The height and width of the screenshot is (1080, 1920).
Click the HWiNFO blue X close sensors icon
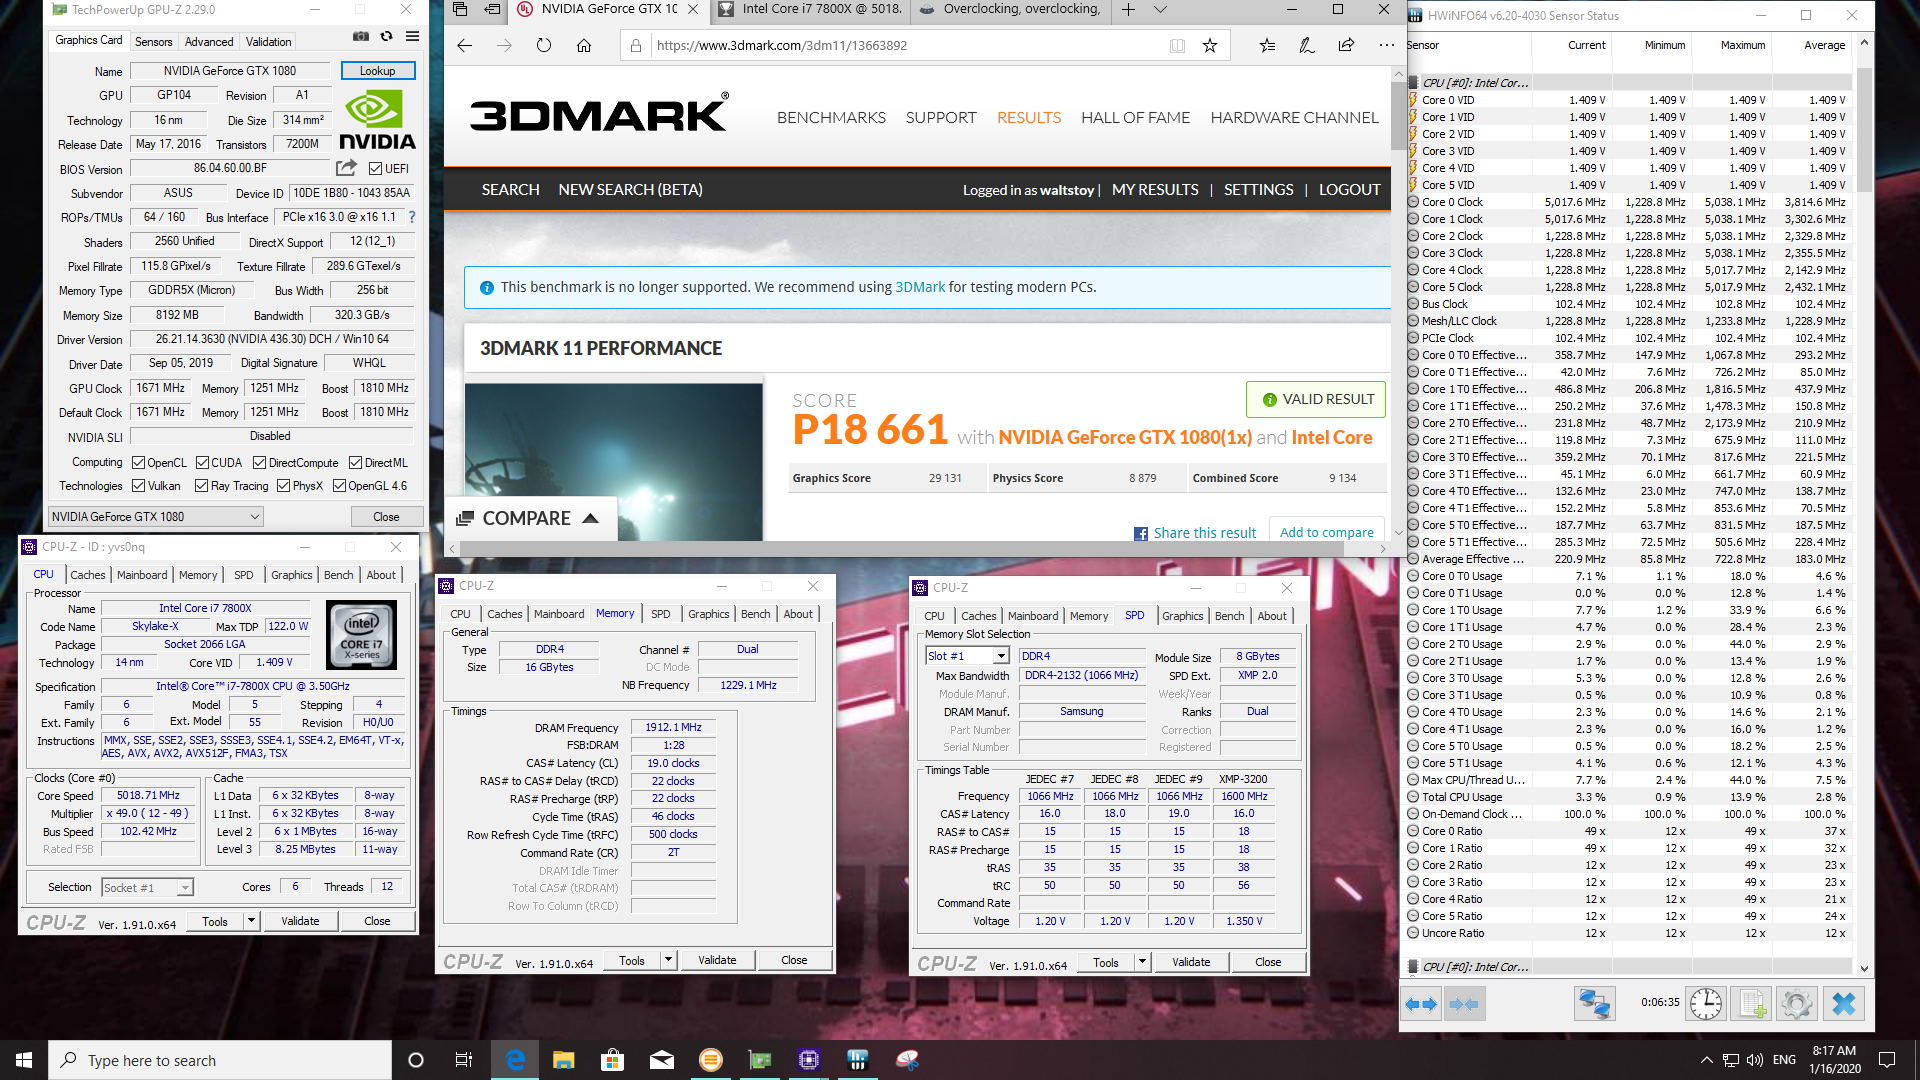click(x=1844, y=1004)
